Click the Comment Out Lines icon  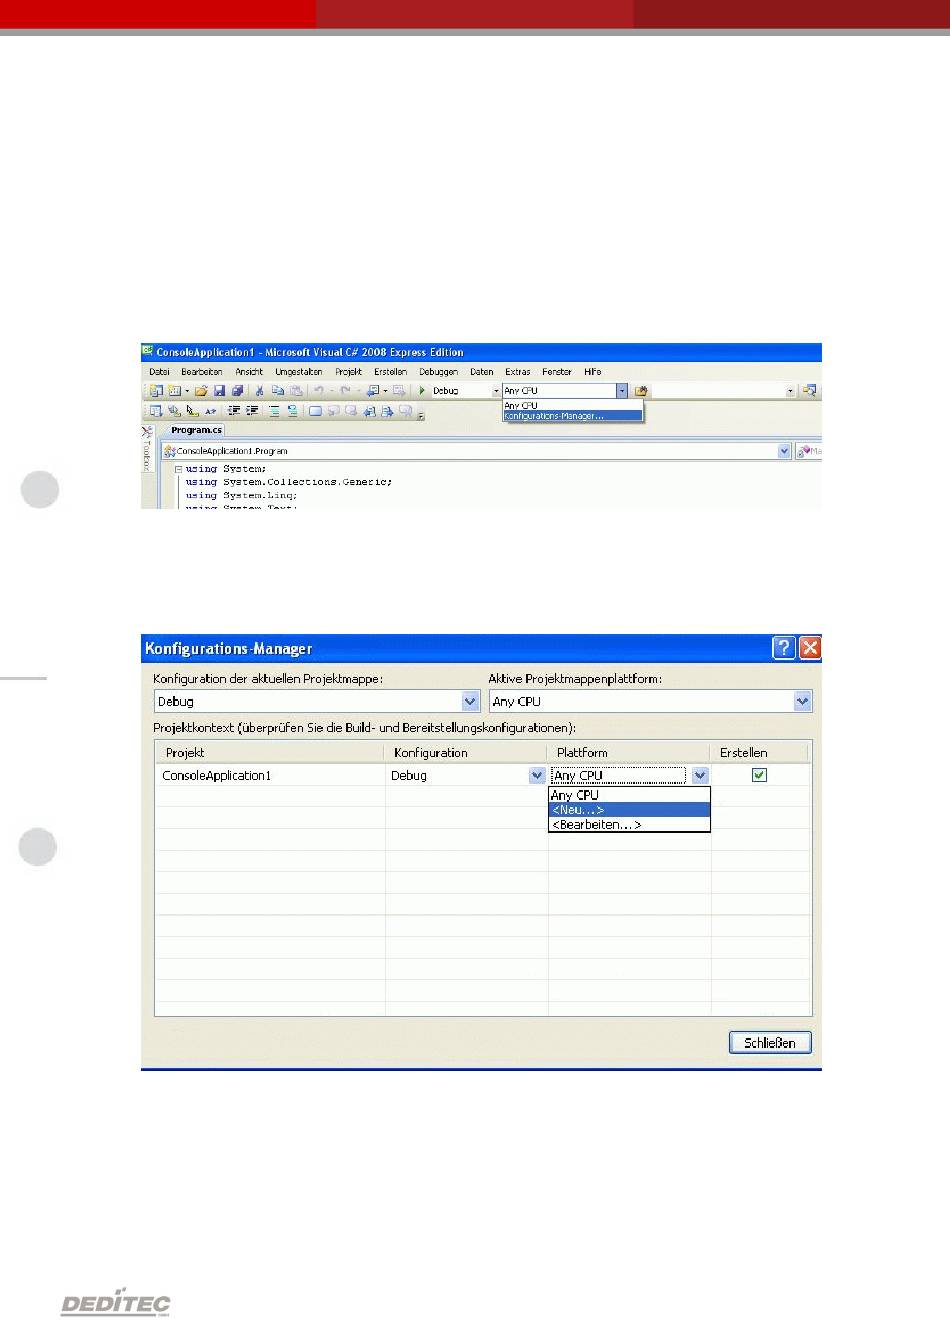tap(274, 411)
